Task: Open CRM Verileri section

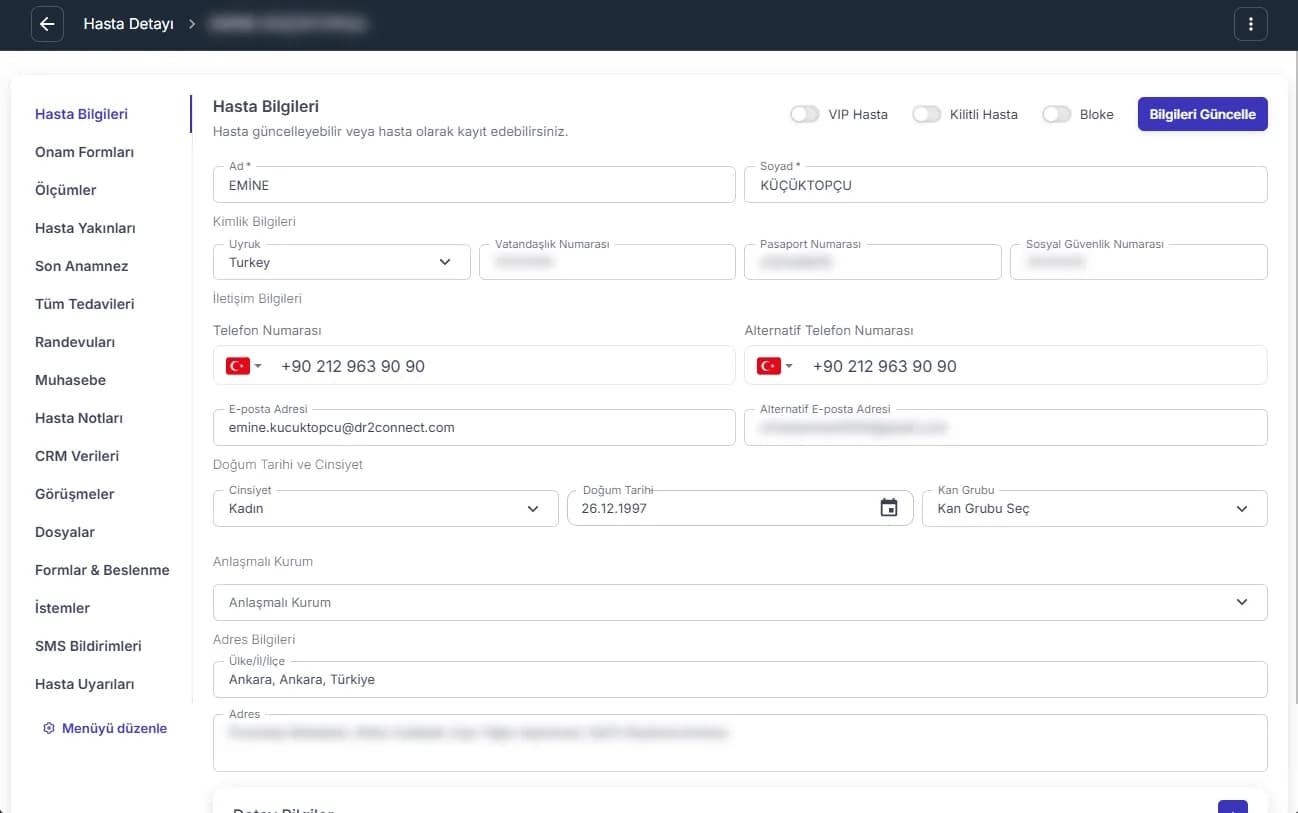Action: 77,456
